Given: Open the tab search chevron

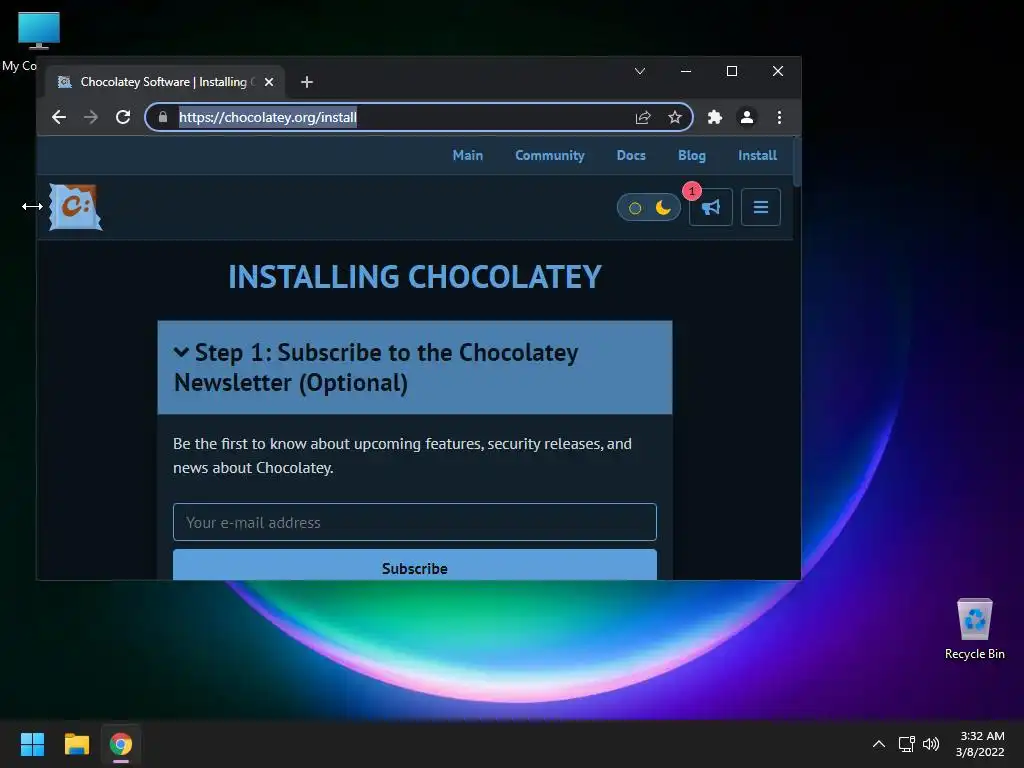Looking at the screenshot, I should tap(640, 71).
